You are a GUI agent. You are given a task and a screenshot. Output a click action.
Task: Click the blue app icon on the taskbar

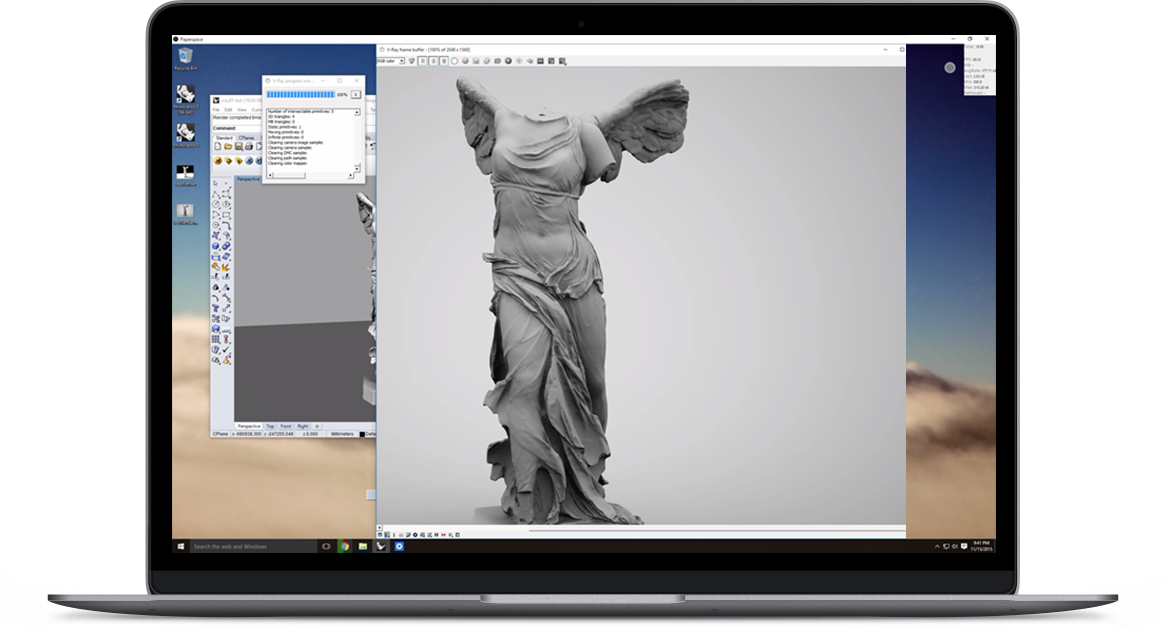tap(399, 547)
